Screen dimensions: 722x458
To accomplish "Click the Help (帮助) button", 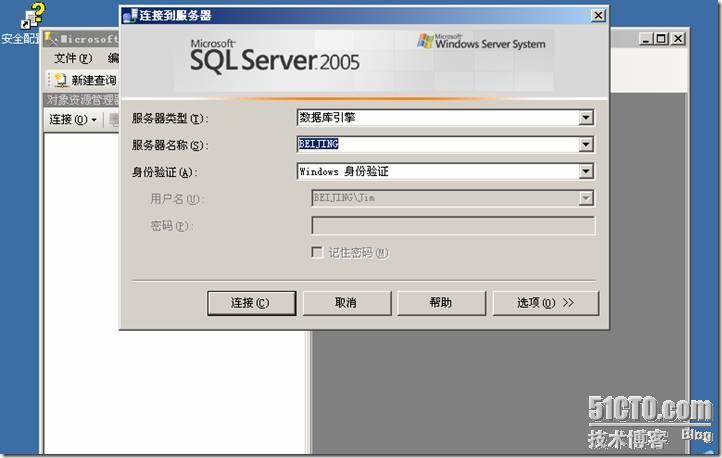I will [x=441, y=303].
